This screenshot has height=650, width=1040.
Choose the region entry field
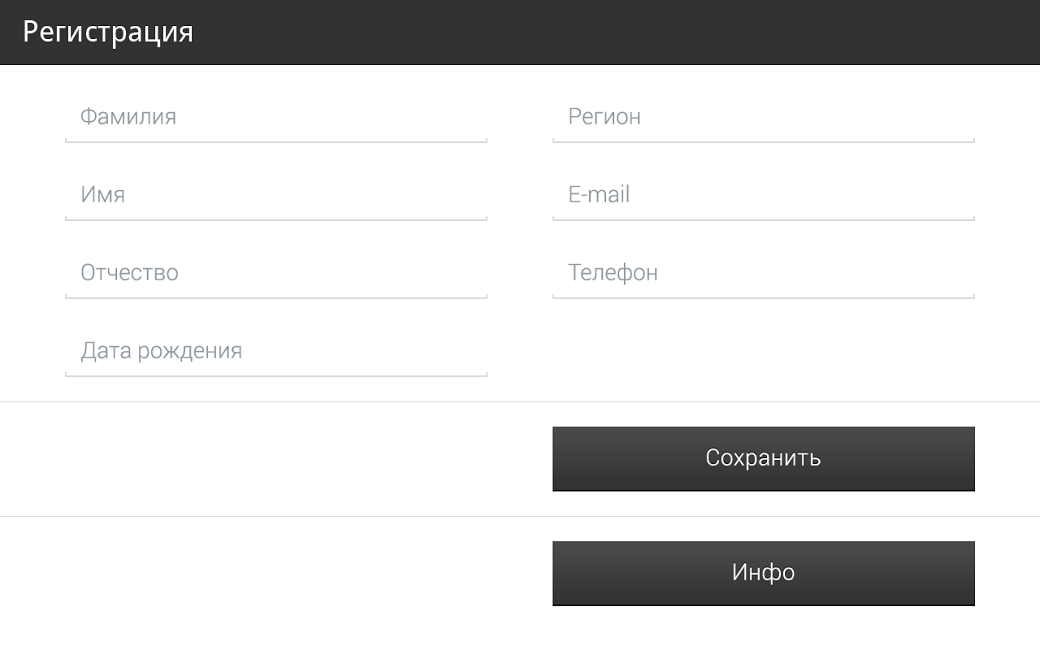tap(763, 117)
